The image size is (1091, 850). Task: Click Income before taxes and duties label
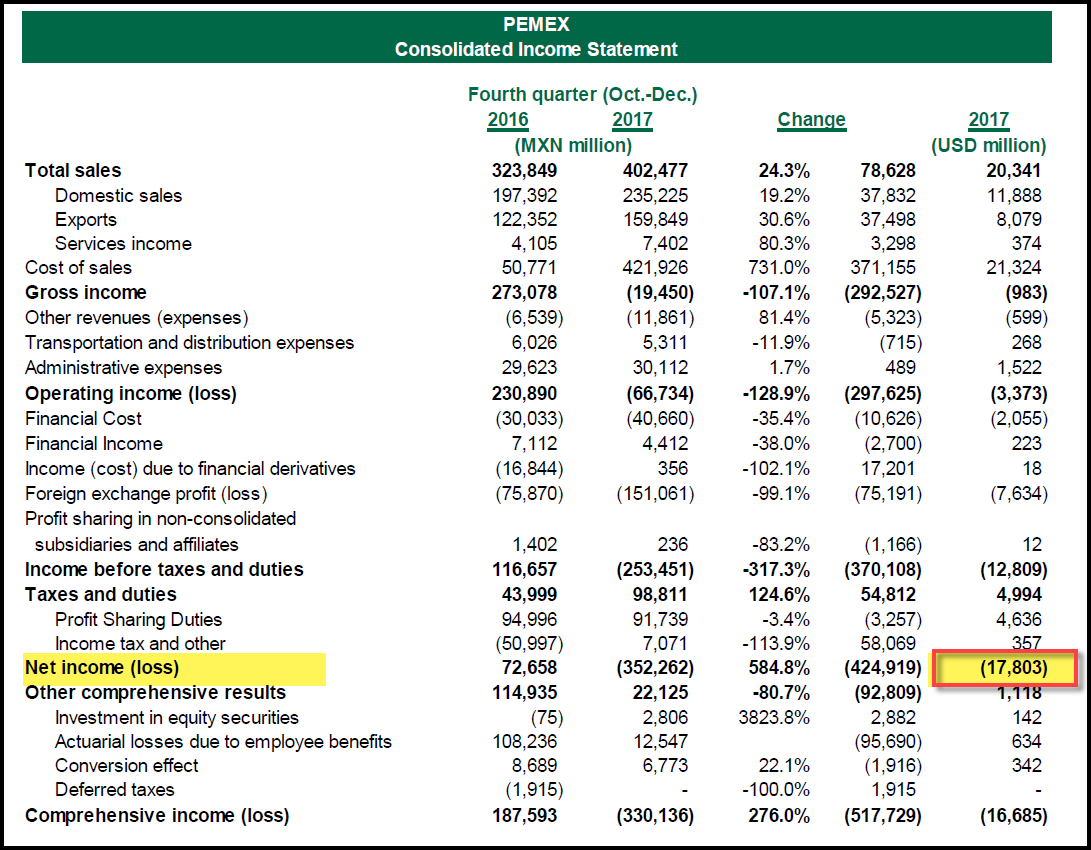164,570
